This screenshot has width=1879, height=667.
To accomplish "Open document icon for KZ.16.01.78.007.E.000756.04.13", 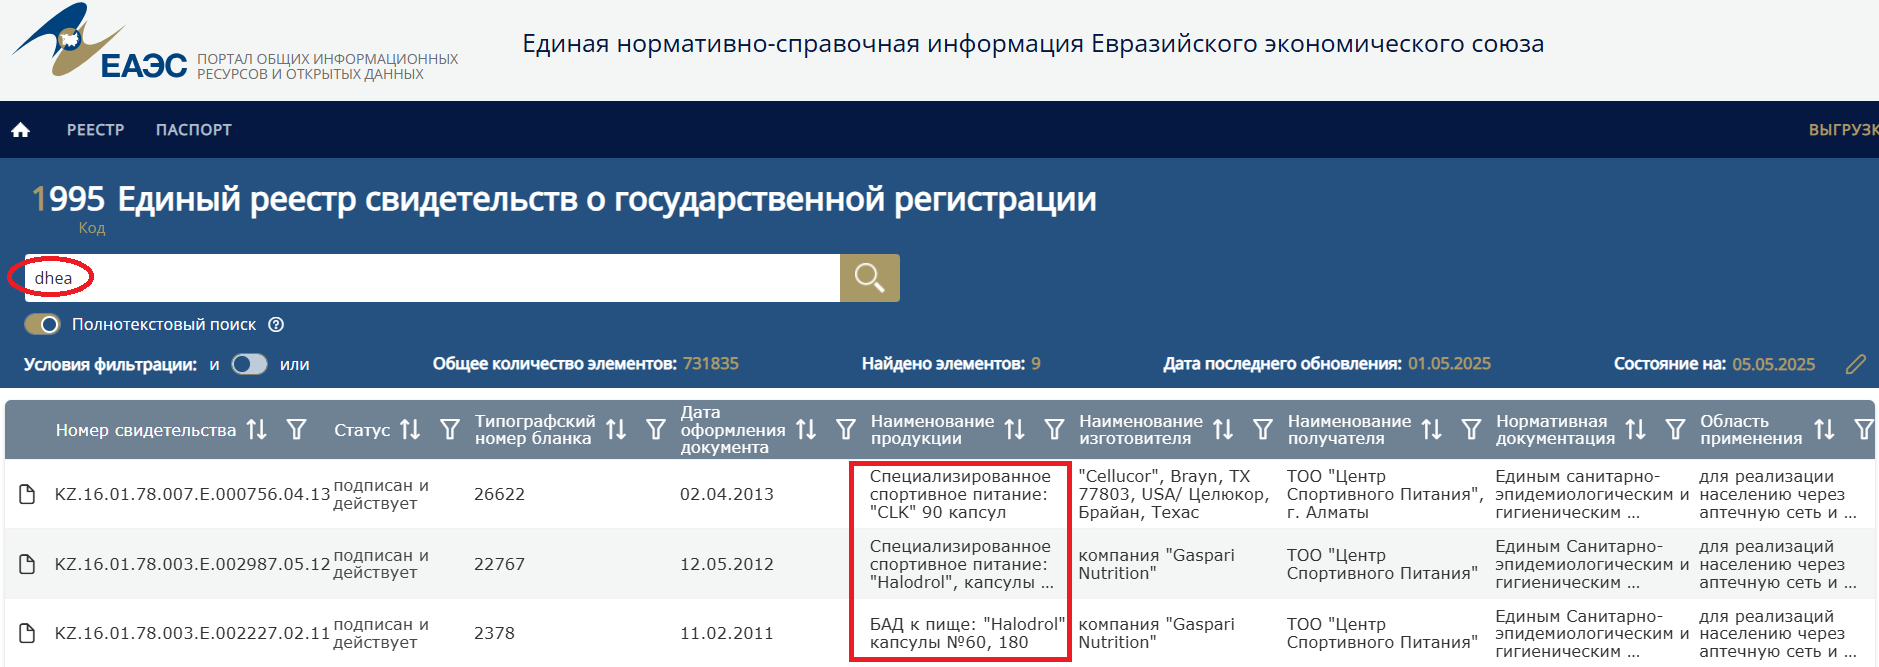I will [28, 494].
